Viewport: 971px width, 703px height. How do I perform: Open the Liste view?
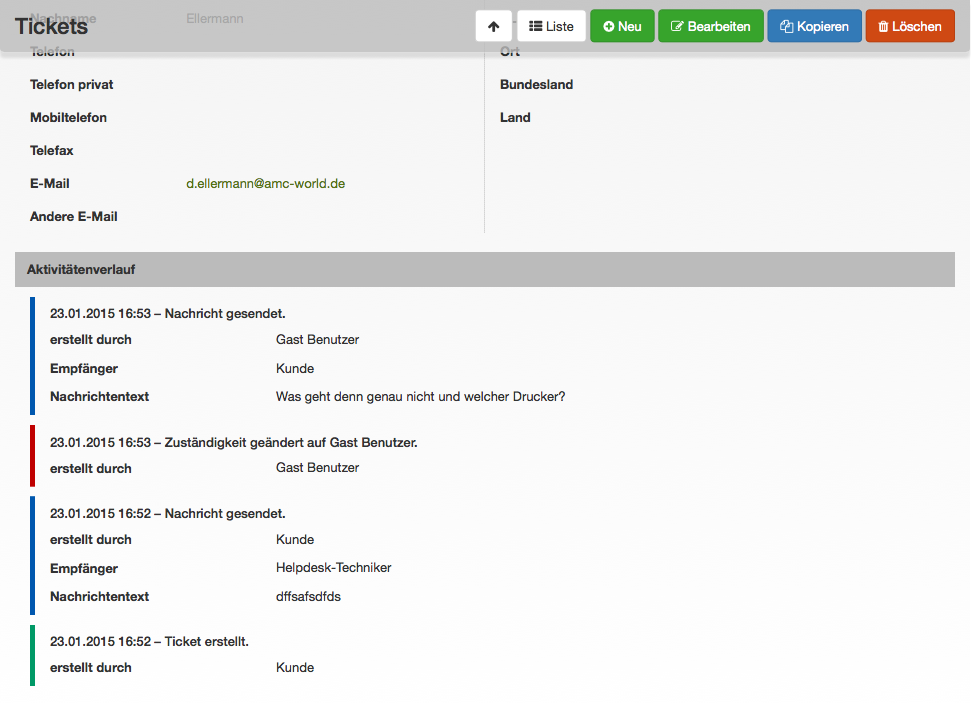pyautogui.click(x=551, y=26)
